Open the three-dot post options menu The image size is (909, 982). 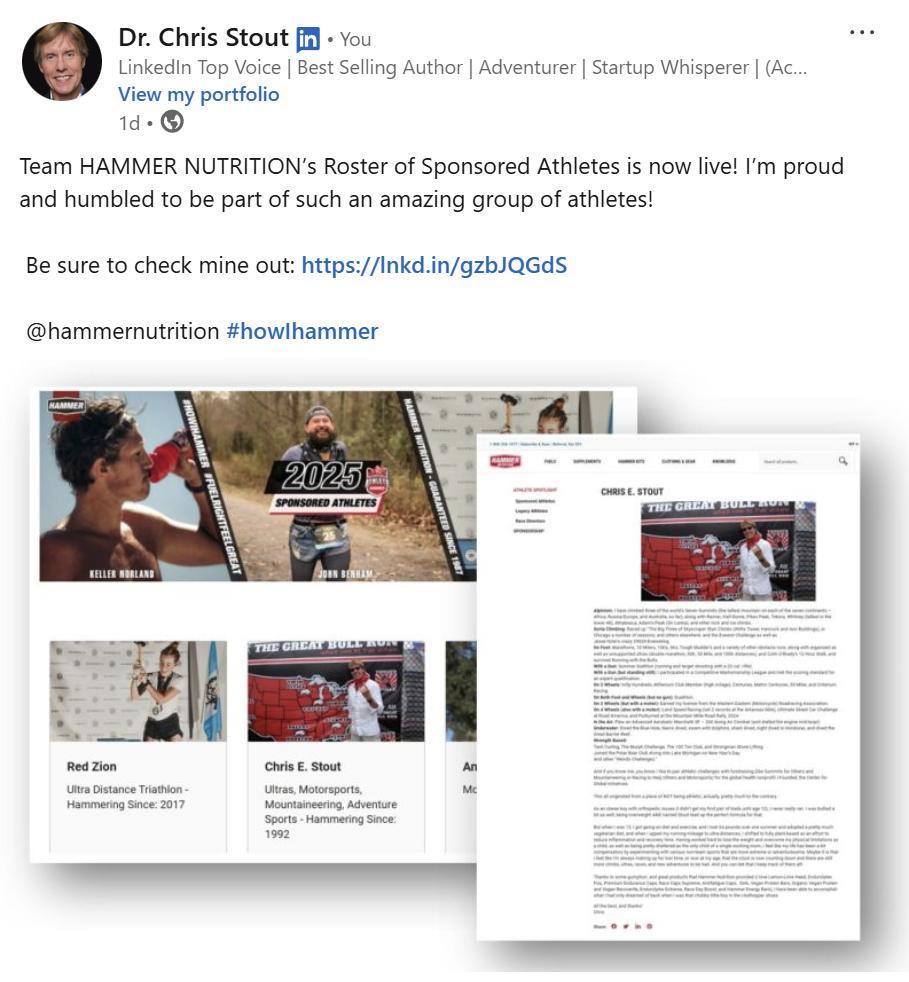coord(861,32)
